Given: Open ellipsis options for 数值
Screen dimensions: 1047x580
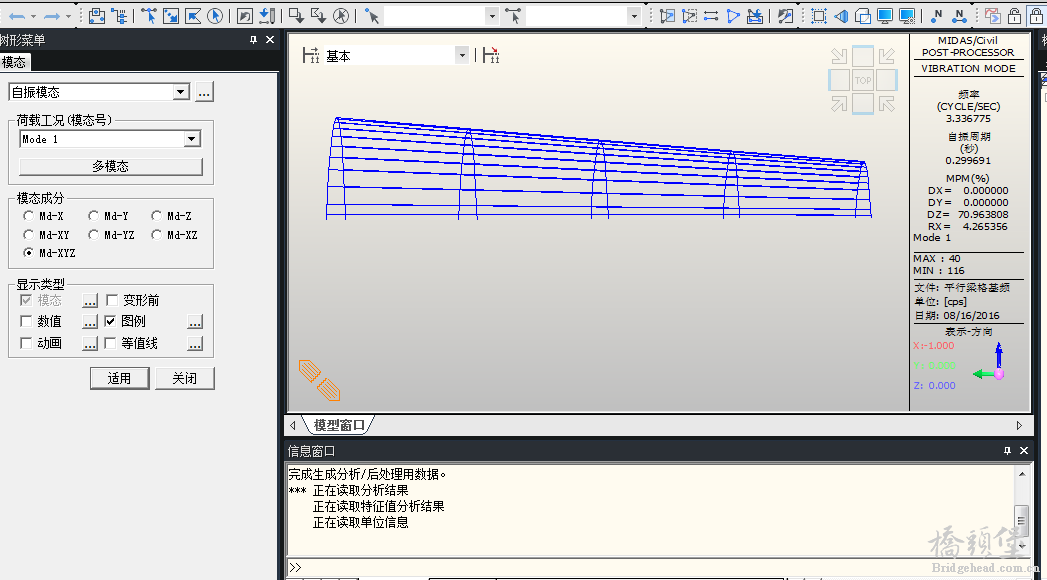Looking at the screenshot, I should coord(90,322).
